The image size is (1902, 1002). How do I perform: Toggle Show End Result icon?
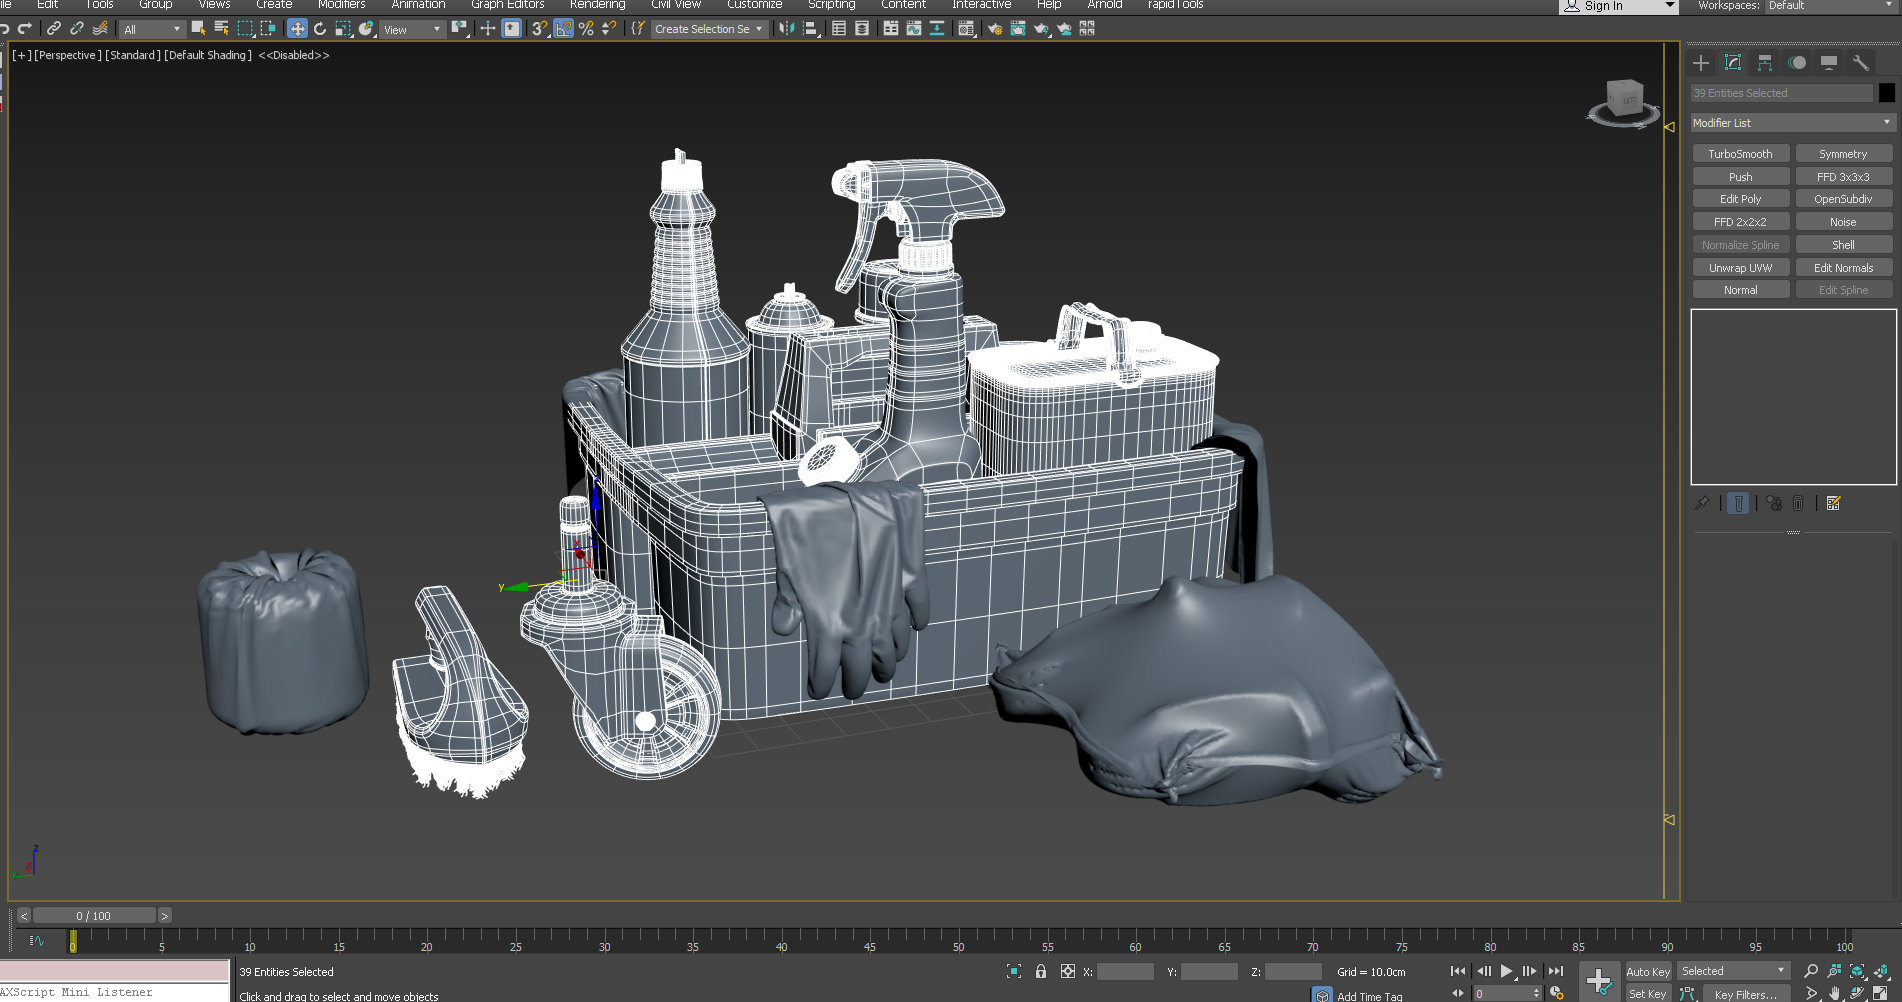tap(1738, 503)
